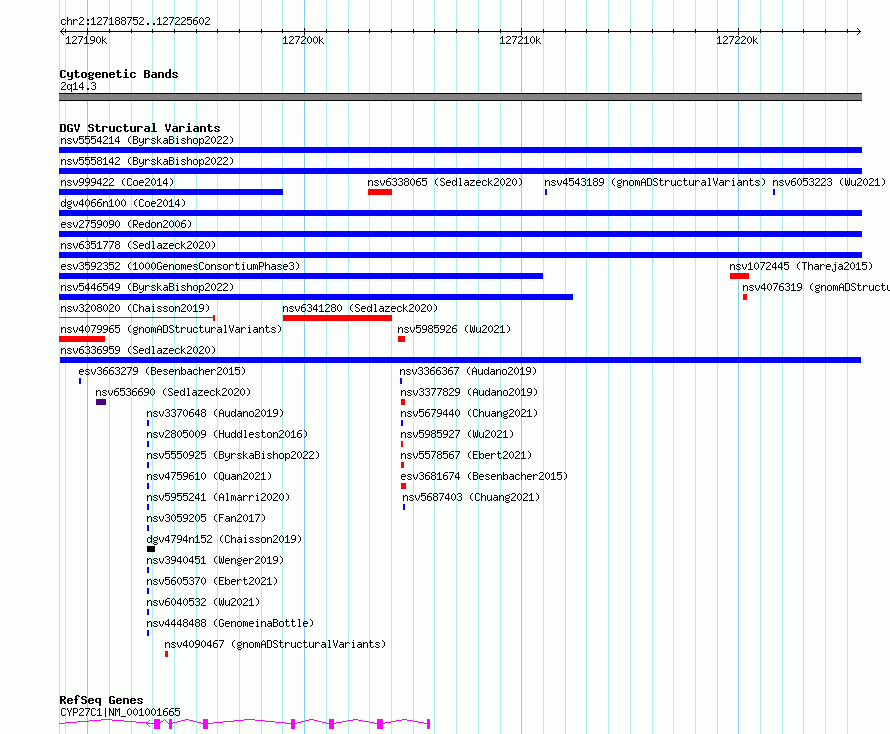Click the red bar under nsv6341280
The image size is (890, 734).
click(337, 318)
